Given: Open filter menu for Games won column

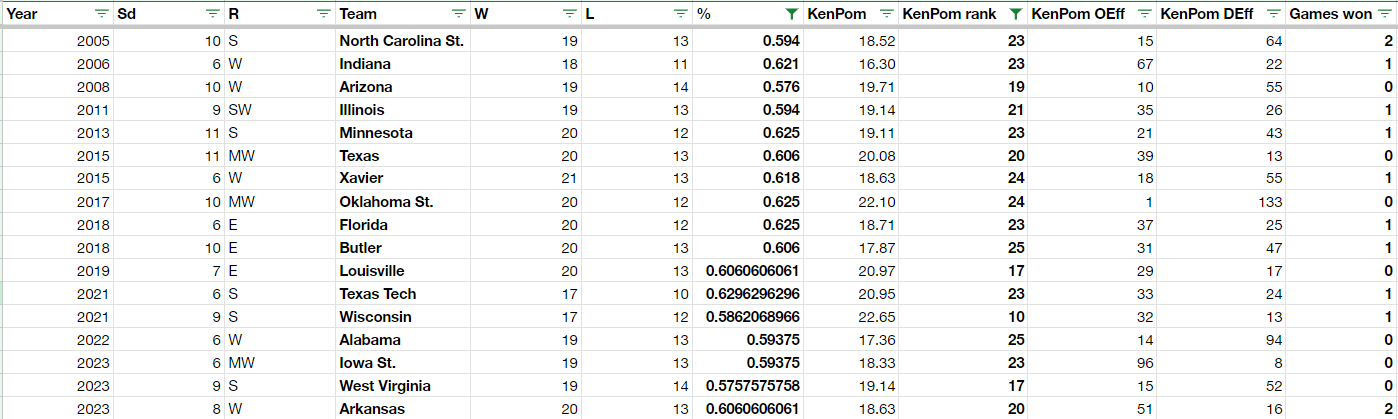Looking at the screenshot, I should [1384, 14].
